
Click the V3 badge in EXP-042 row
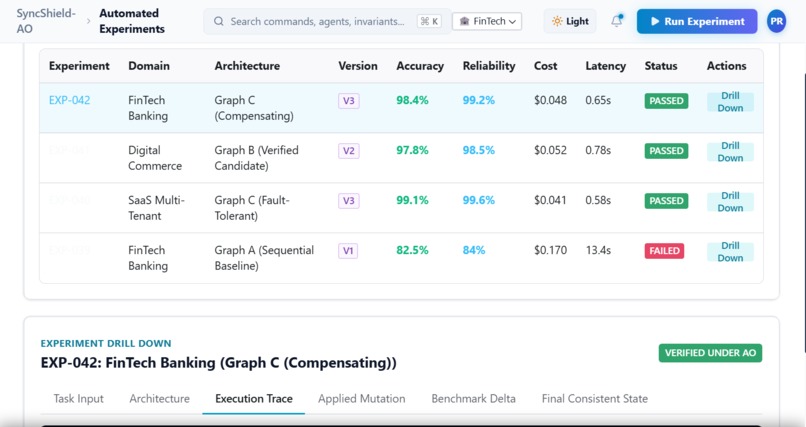[x=349, y=101]
